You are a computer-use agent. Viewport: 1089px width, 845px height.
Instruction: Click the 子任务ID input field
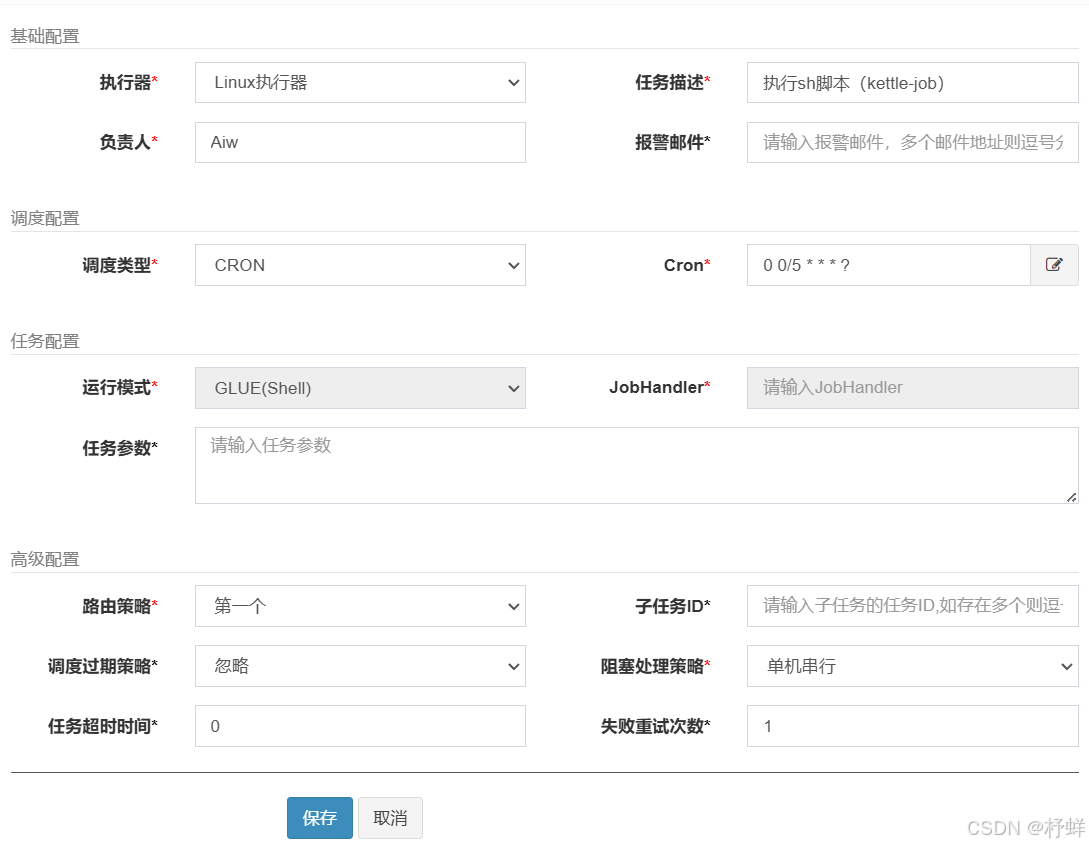click(x=913, y=606)
